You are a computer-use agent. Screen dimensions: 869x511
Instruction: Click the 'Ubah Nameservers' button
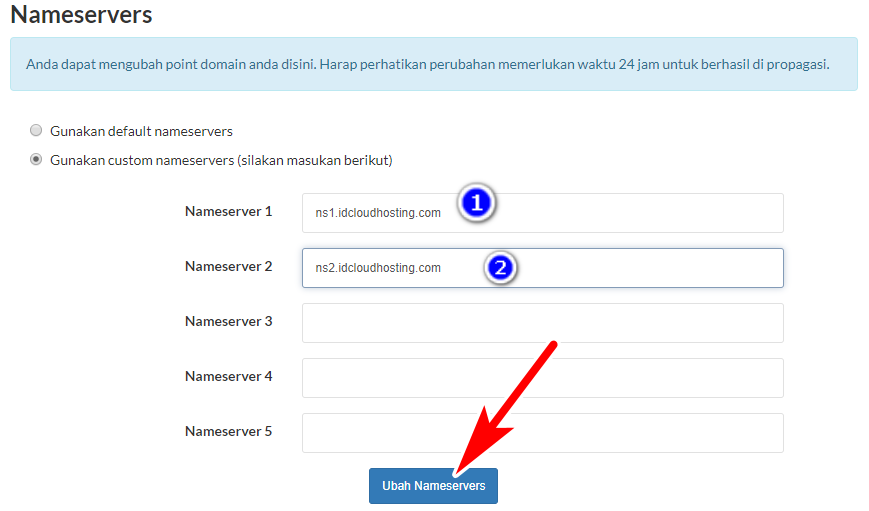(x=433, y=486)
